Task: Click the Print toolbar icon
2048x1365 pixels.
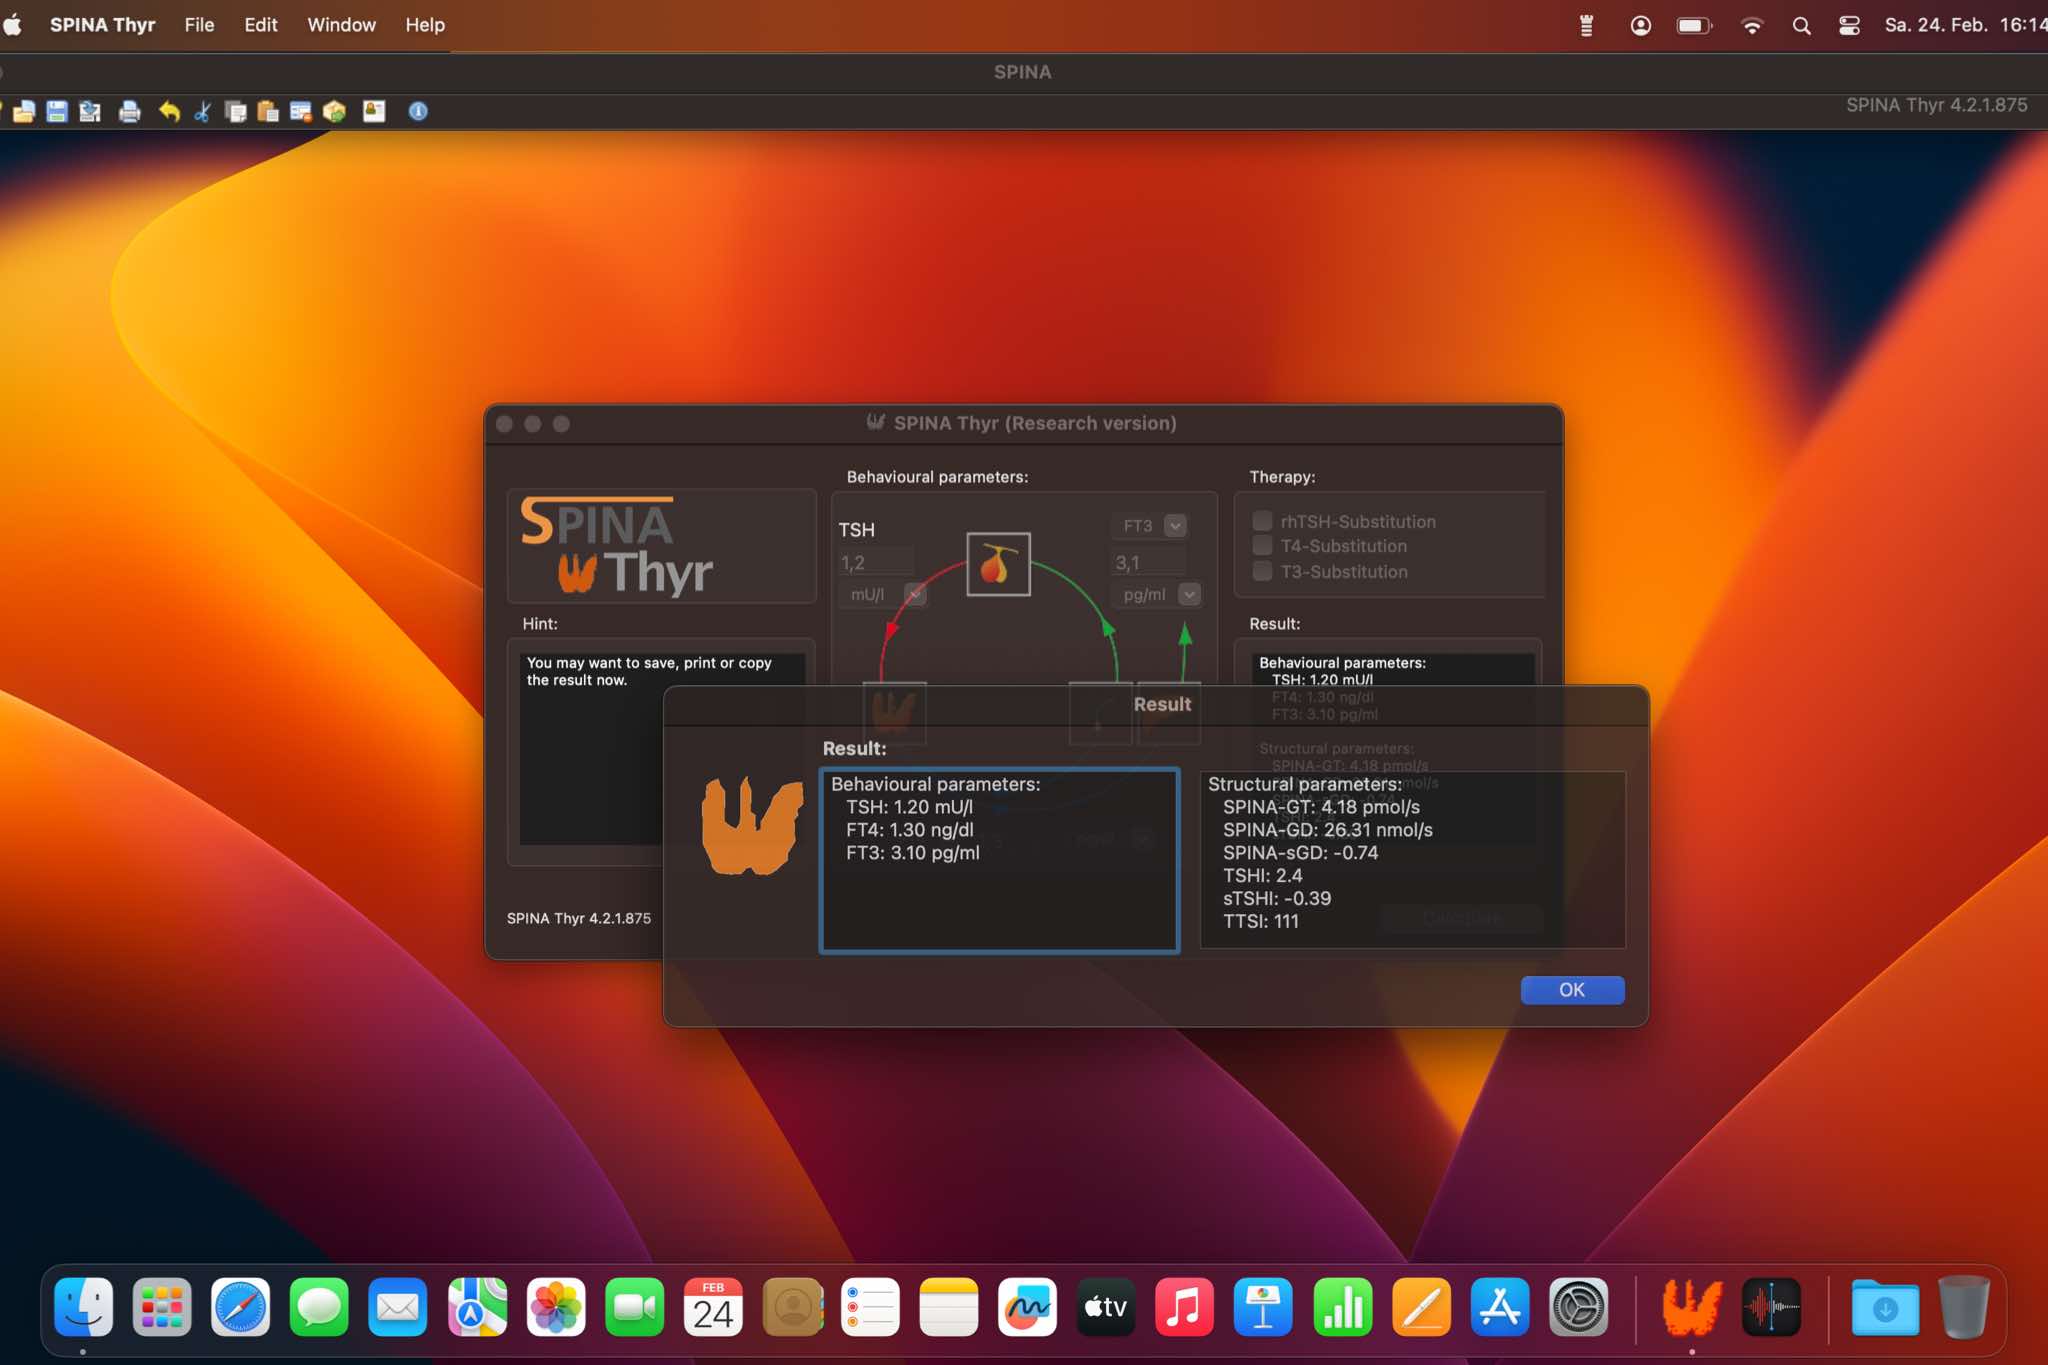Action: [x=129, y=111]
